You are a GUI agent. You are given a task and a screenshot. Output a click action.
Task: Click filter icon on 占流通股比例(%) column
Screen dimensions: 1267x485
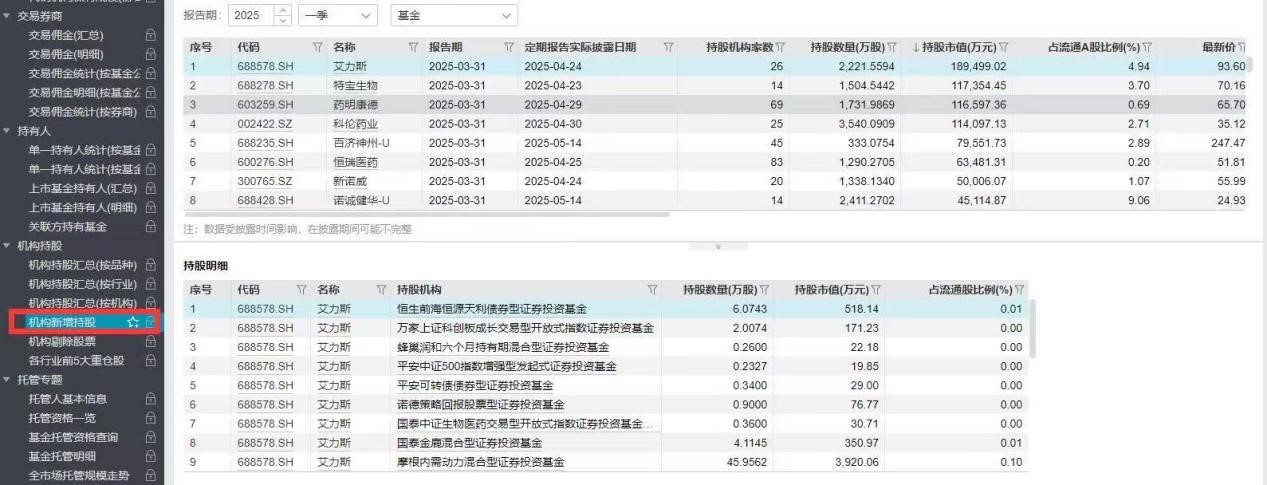[x=1021, y=290]
